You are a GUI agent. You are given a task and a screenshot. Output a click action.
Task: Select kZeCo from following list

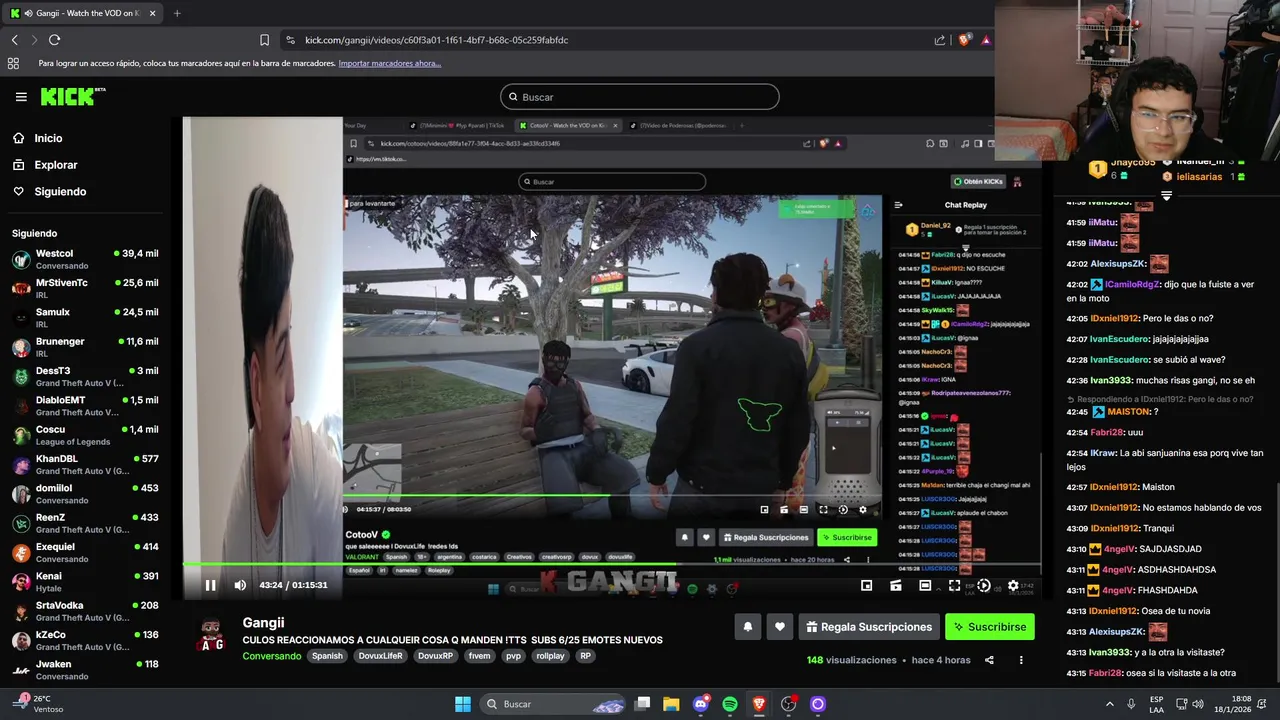tap(84, 640)
